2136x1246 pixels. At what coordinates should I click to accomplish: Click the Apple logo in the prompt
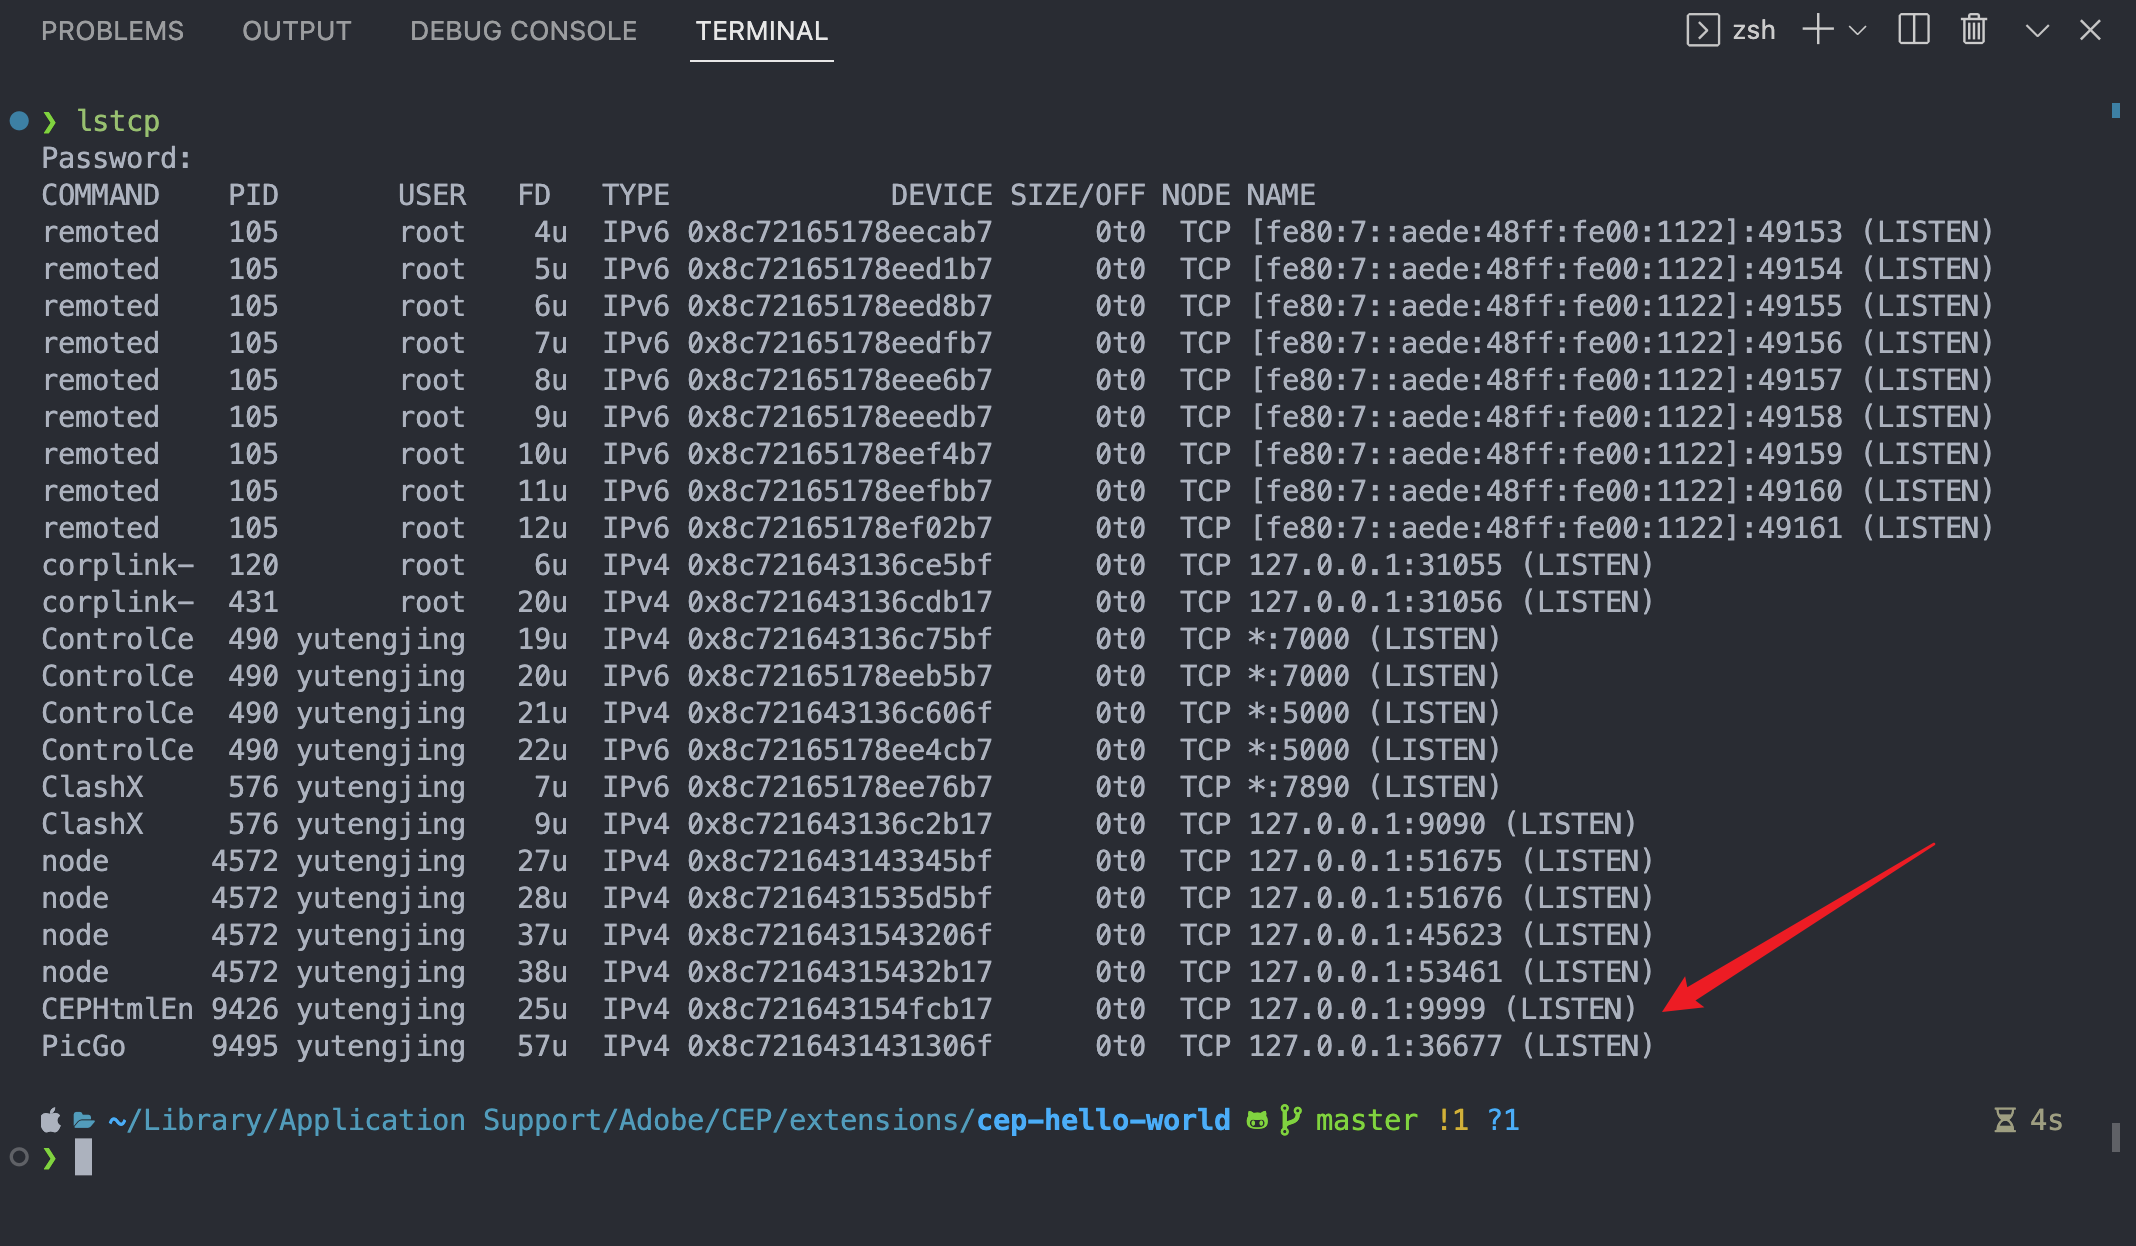coord(50,1120)
